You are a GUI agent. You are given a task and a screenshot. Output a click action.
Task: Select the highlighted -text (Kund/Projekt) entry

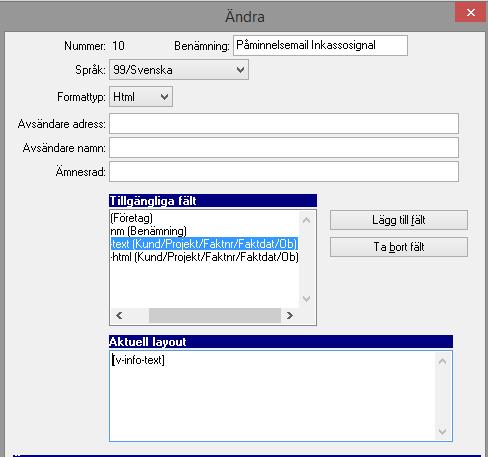(205, 244)
